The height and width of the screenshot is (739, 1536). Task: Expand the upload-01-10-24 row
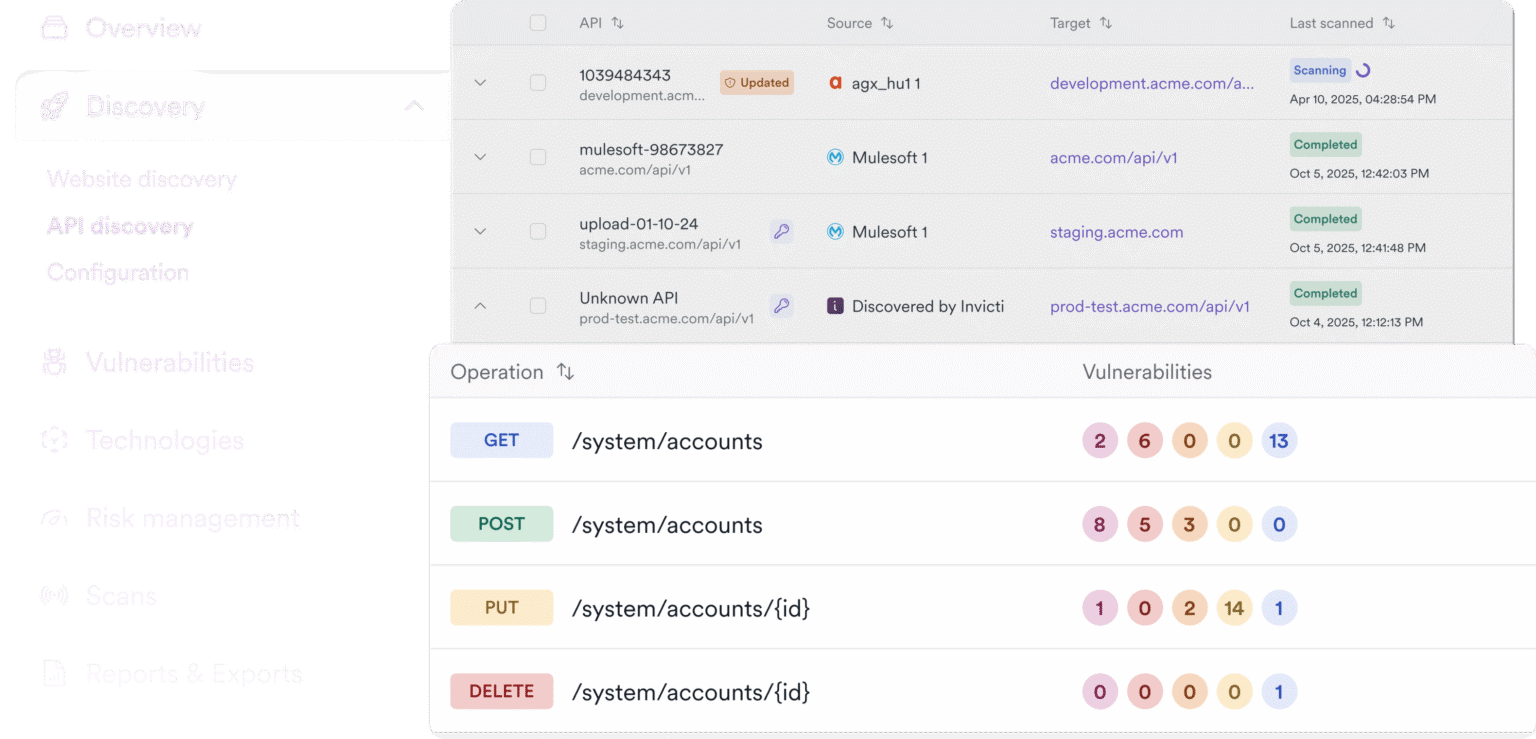click(x=480, y=231)
